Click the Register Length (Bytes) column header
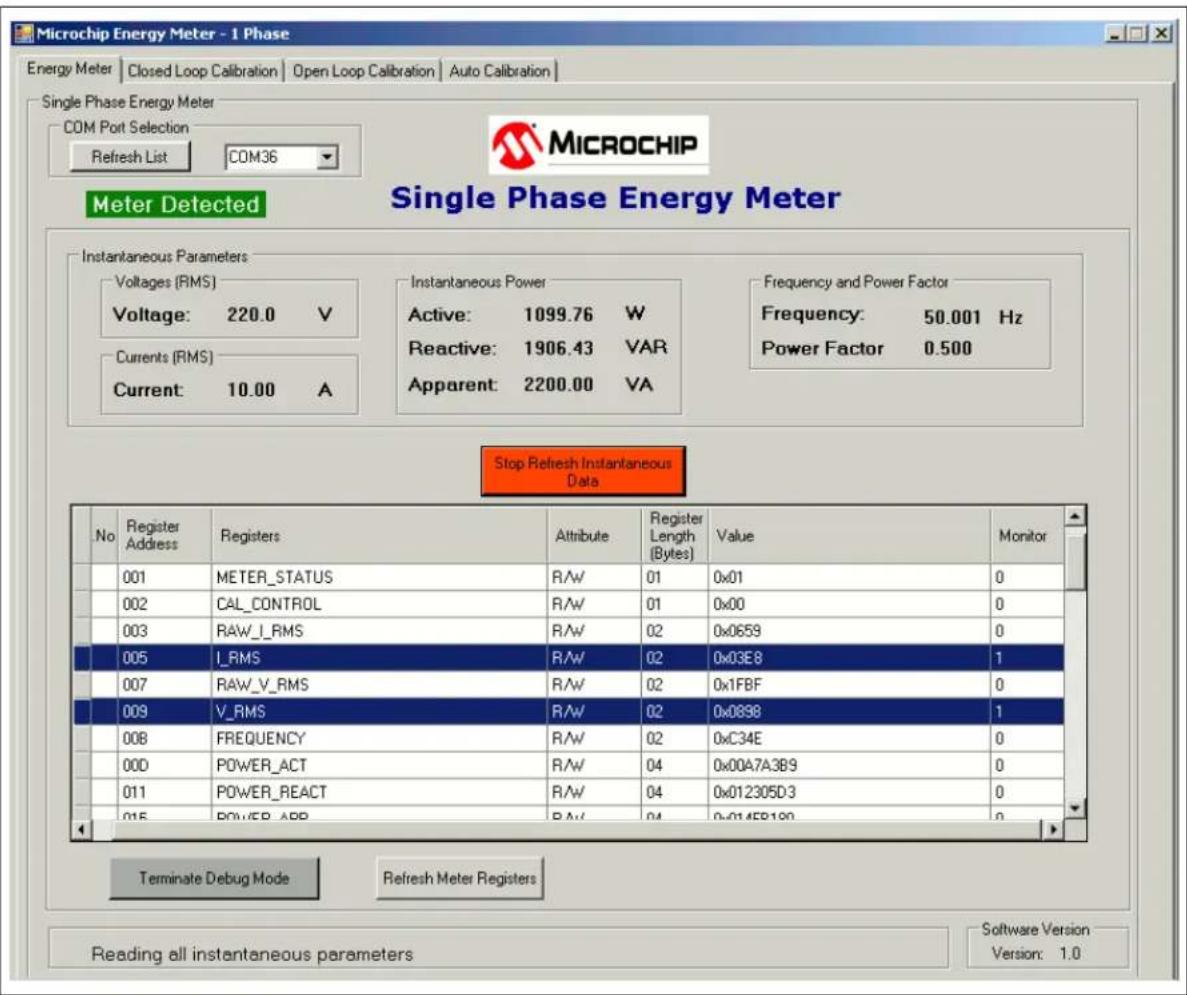Image resolution: width=1187 pixels, height=995 pixels. coord(675,535)
